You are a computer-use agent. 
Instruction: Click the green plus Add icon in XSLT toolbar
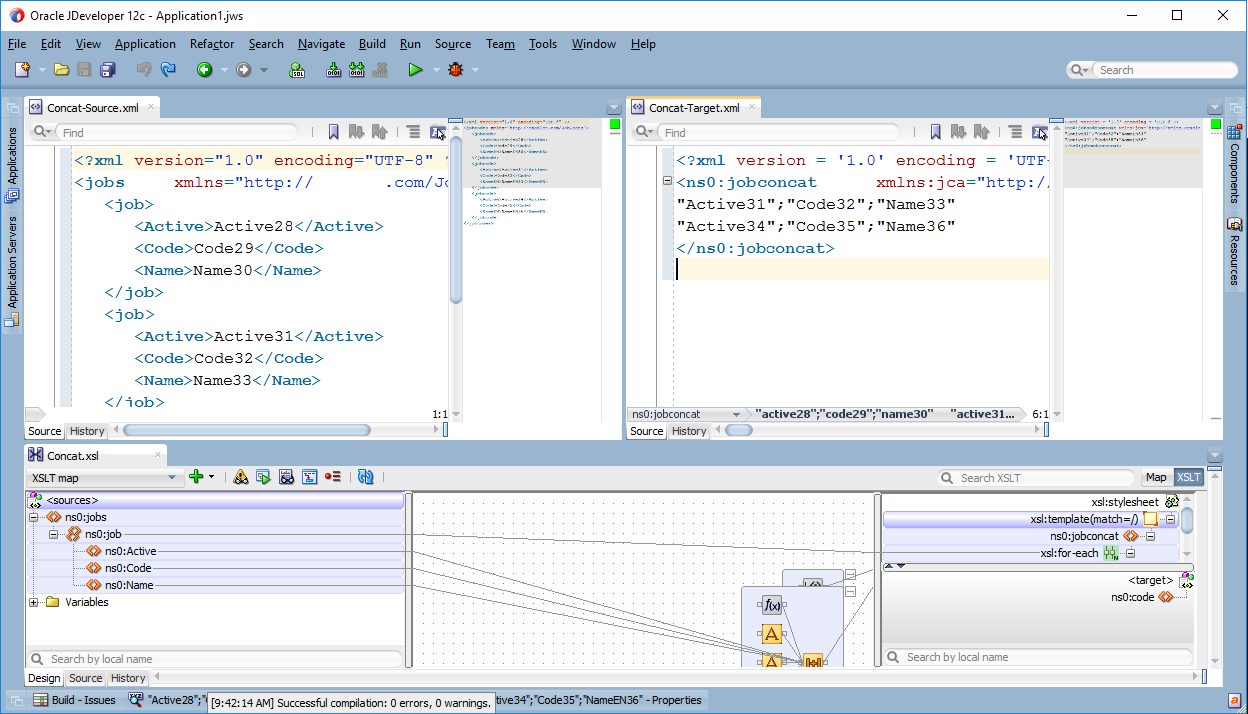196,477
